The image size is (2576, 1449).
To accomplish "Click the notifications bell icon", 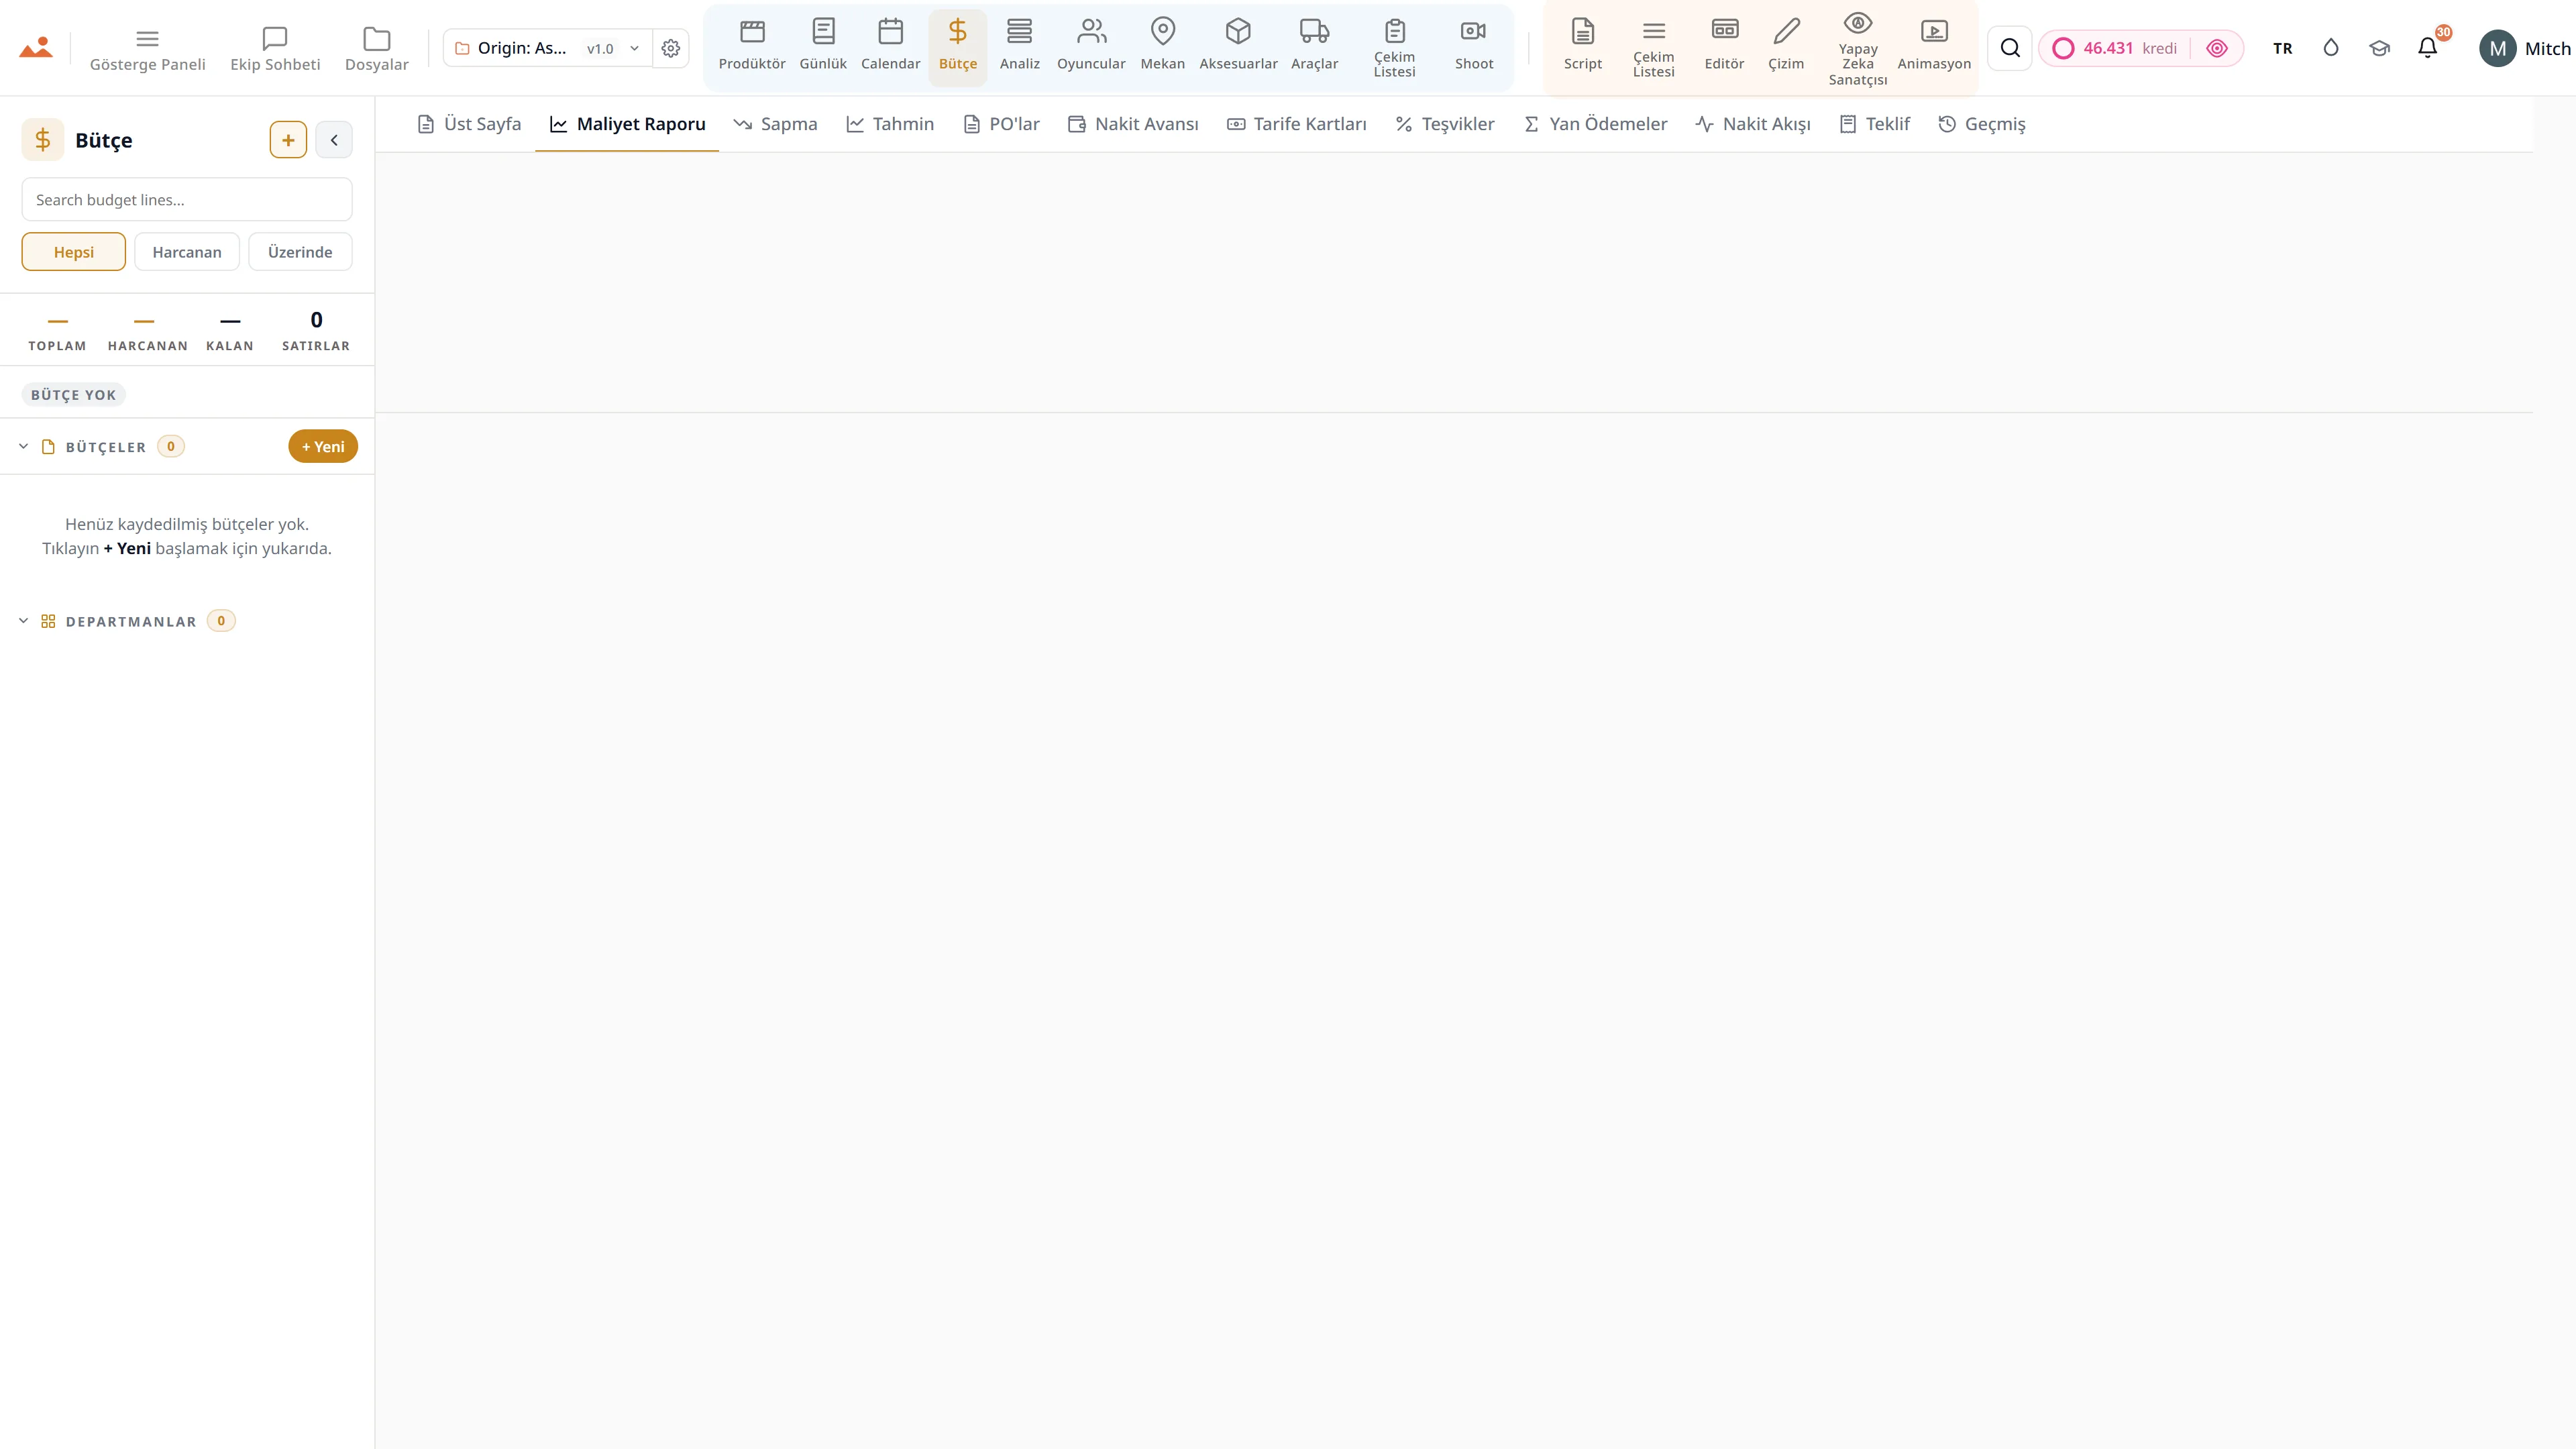I will click(x=2427, y=48).
